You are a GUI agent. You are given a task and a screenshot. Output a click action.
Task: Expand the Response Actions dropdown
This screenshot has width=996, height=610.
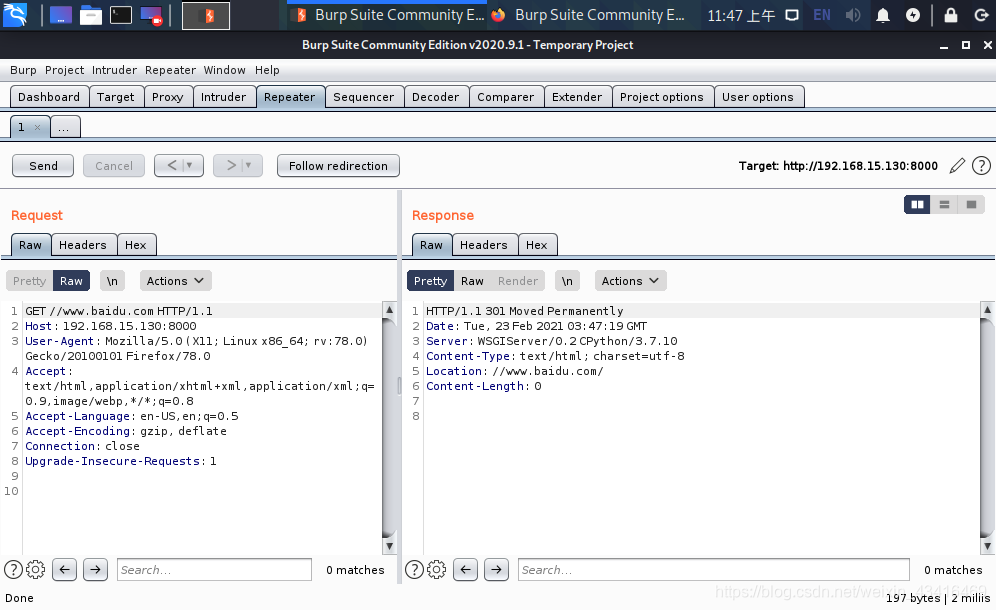tap(630, 281)
